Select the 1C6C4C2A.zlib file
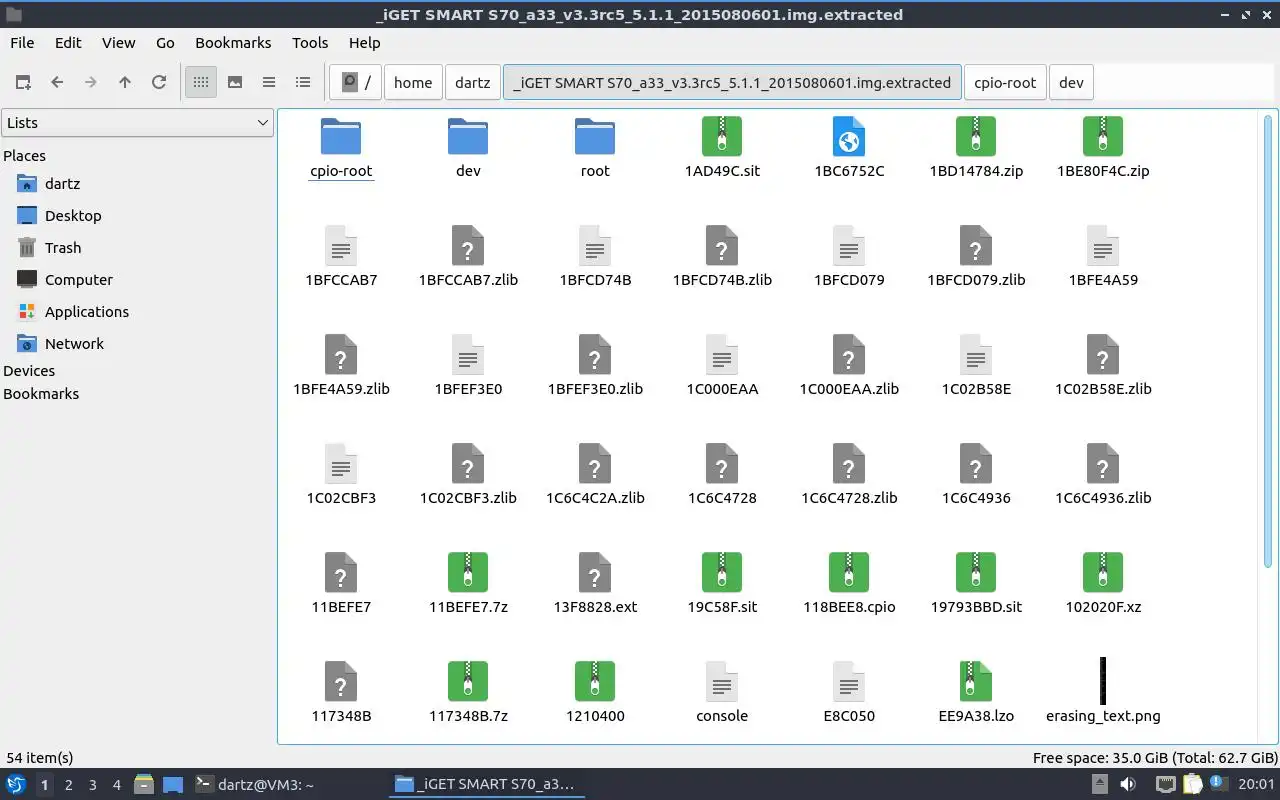 coord(595,464)
